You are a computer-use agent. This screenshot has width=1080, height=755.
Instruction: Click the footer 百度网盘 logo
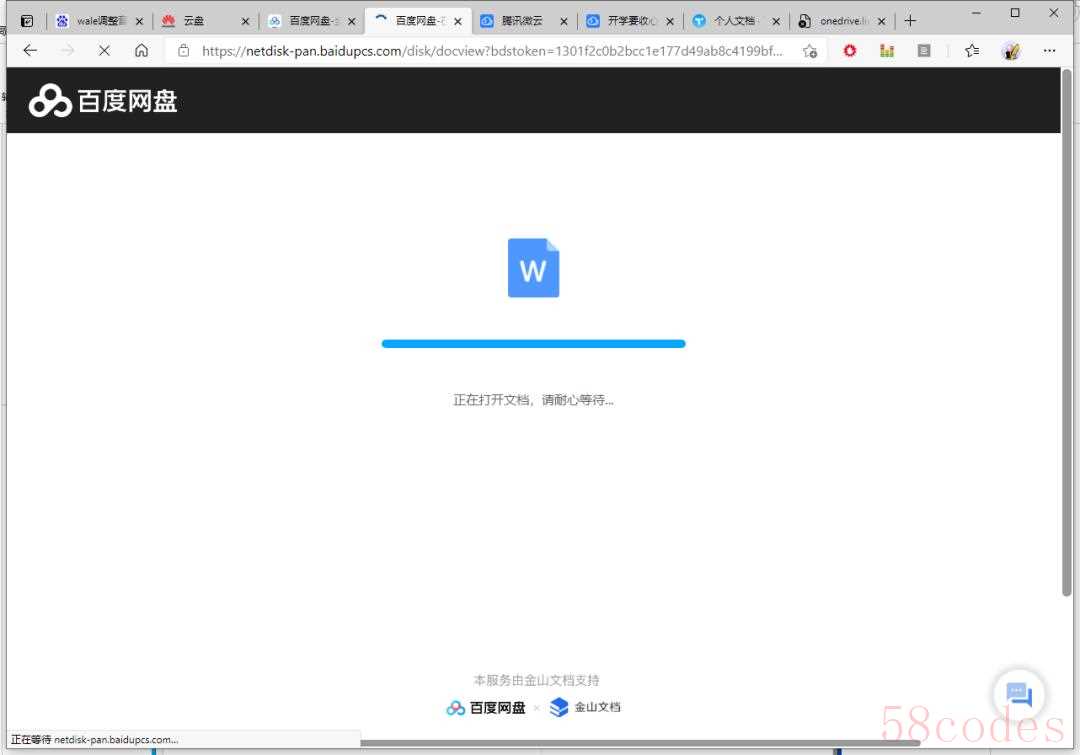pos(486,707)
